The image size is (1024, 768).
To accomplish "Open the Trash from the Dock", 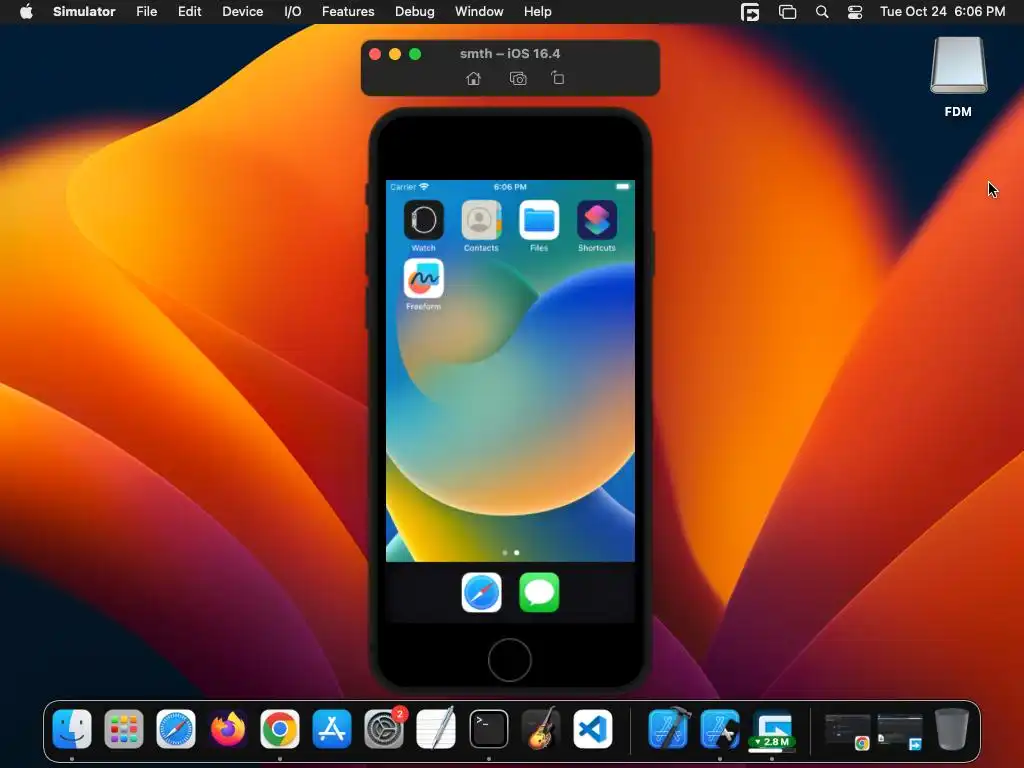I will coord(952,729).
